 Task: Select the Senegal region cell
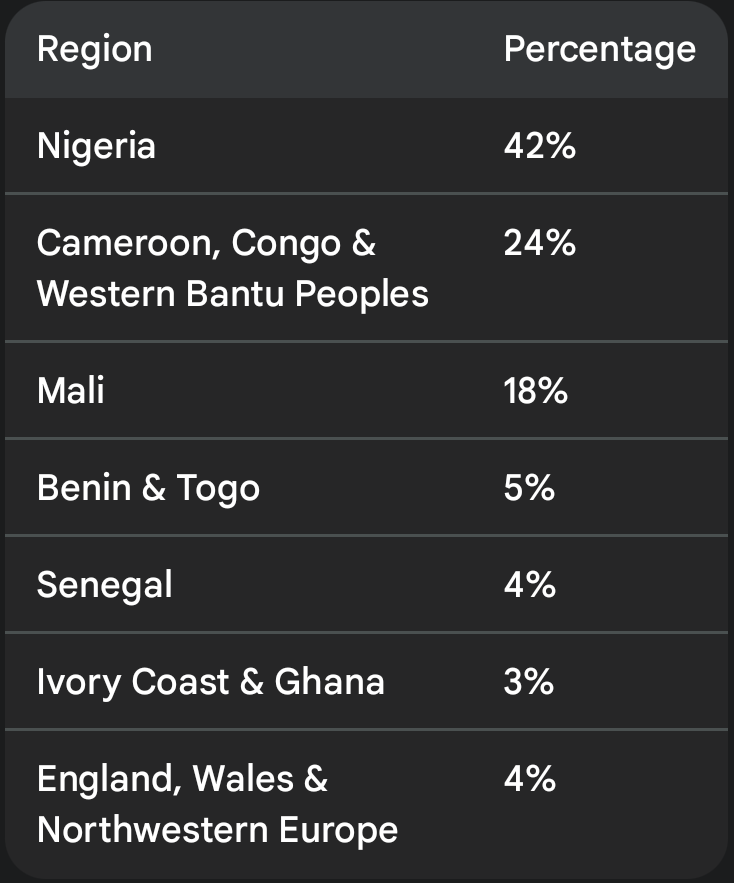coord(104,584)
